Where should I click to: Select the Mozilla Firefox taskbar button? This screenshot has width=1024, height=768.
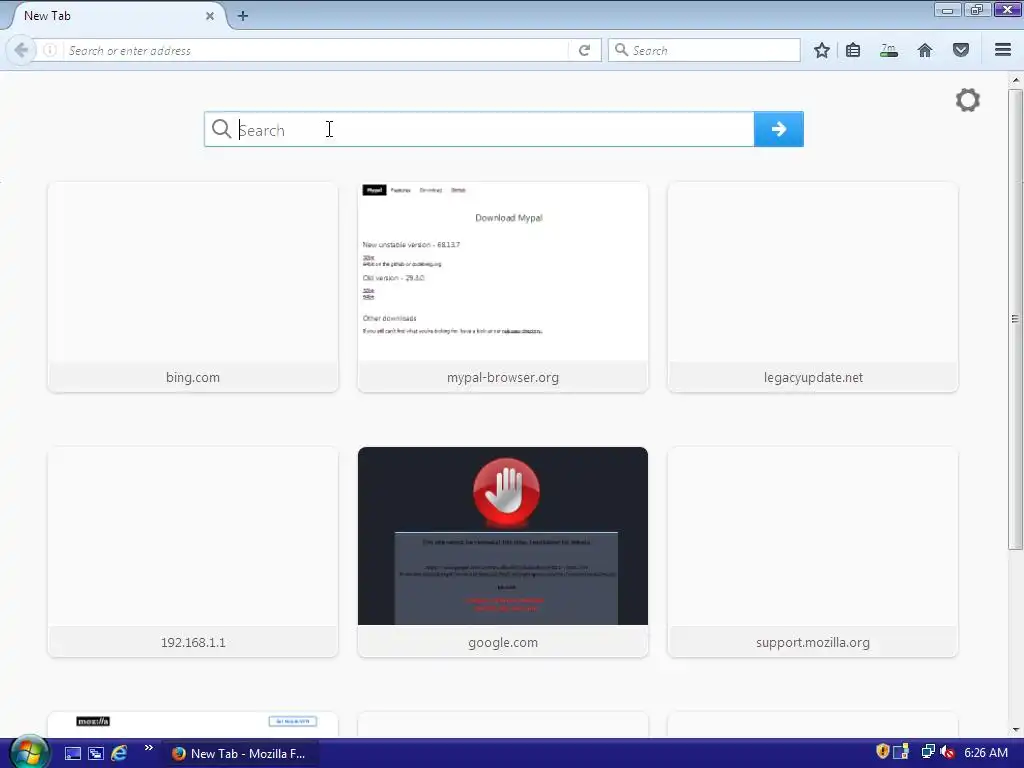click(x=240, y=754)
